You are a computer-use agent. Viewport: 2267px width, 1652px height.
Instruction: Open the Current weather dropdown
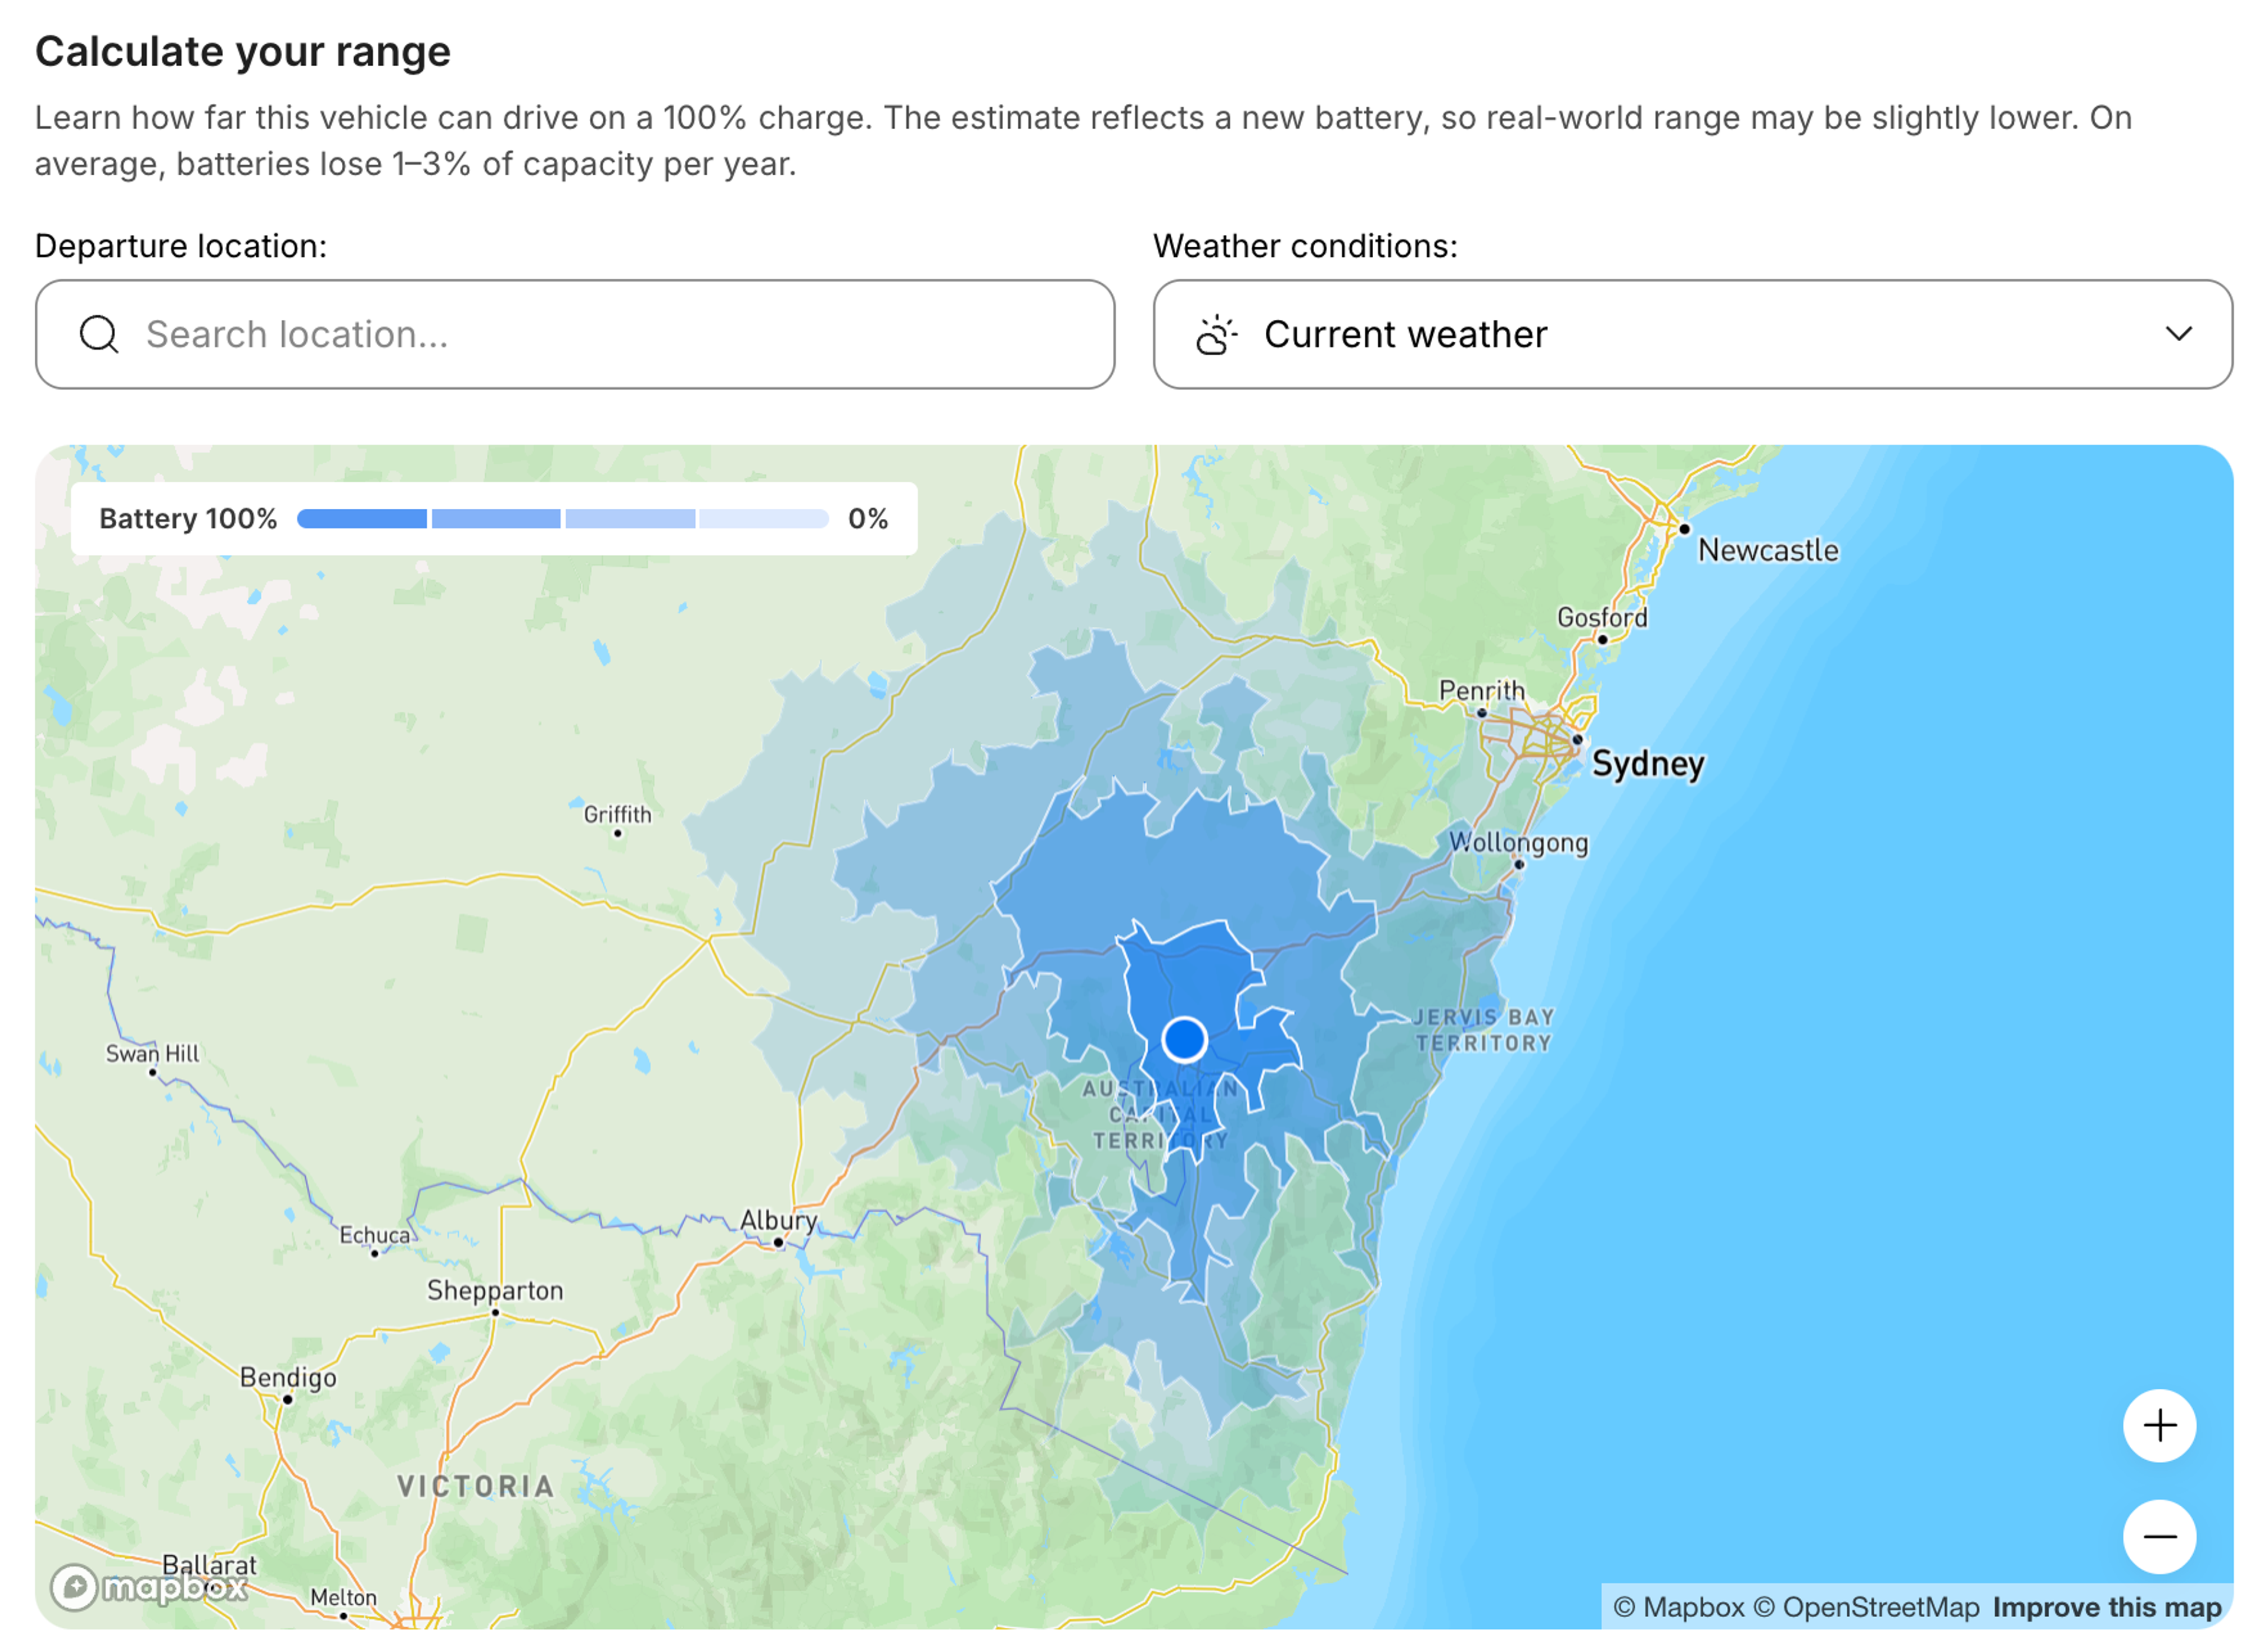tap(1692, 334)
